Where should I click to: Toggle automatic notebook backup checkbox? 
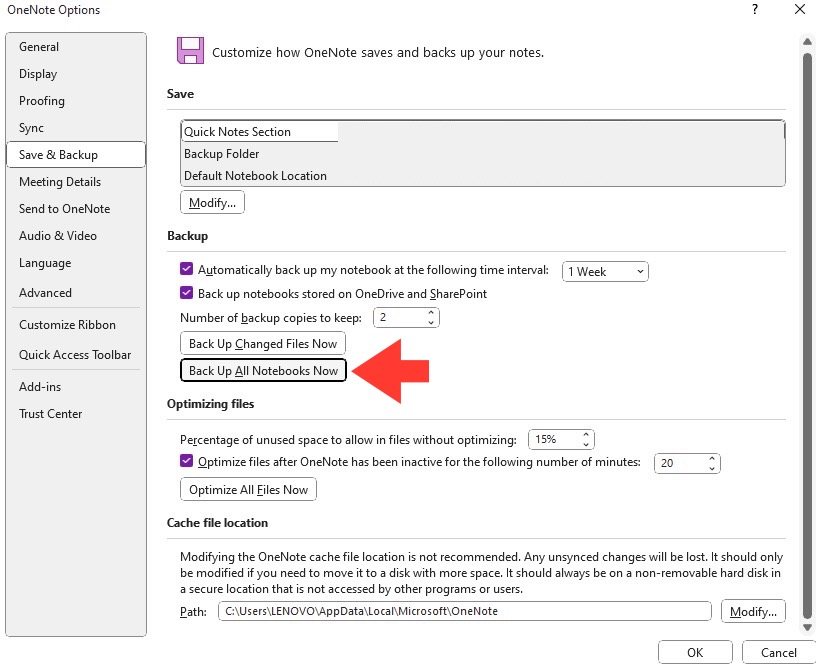[x=186, y=269]
